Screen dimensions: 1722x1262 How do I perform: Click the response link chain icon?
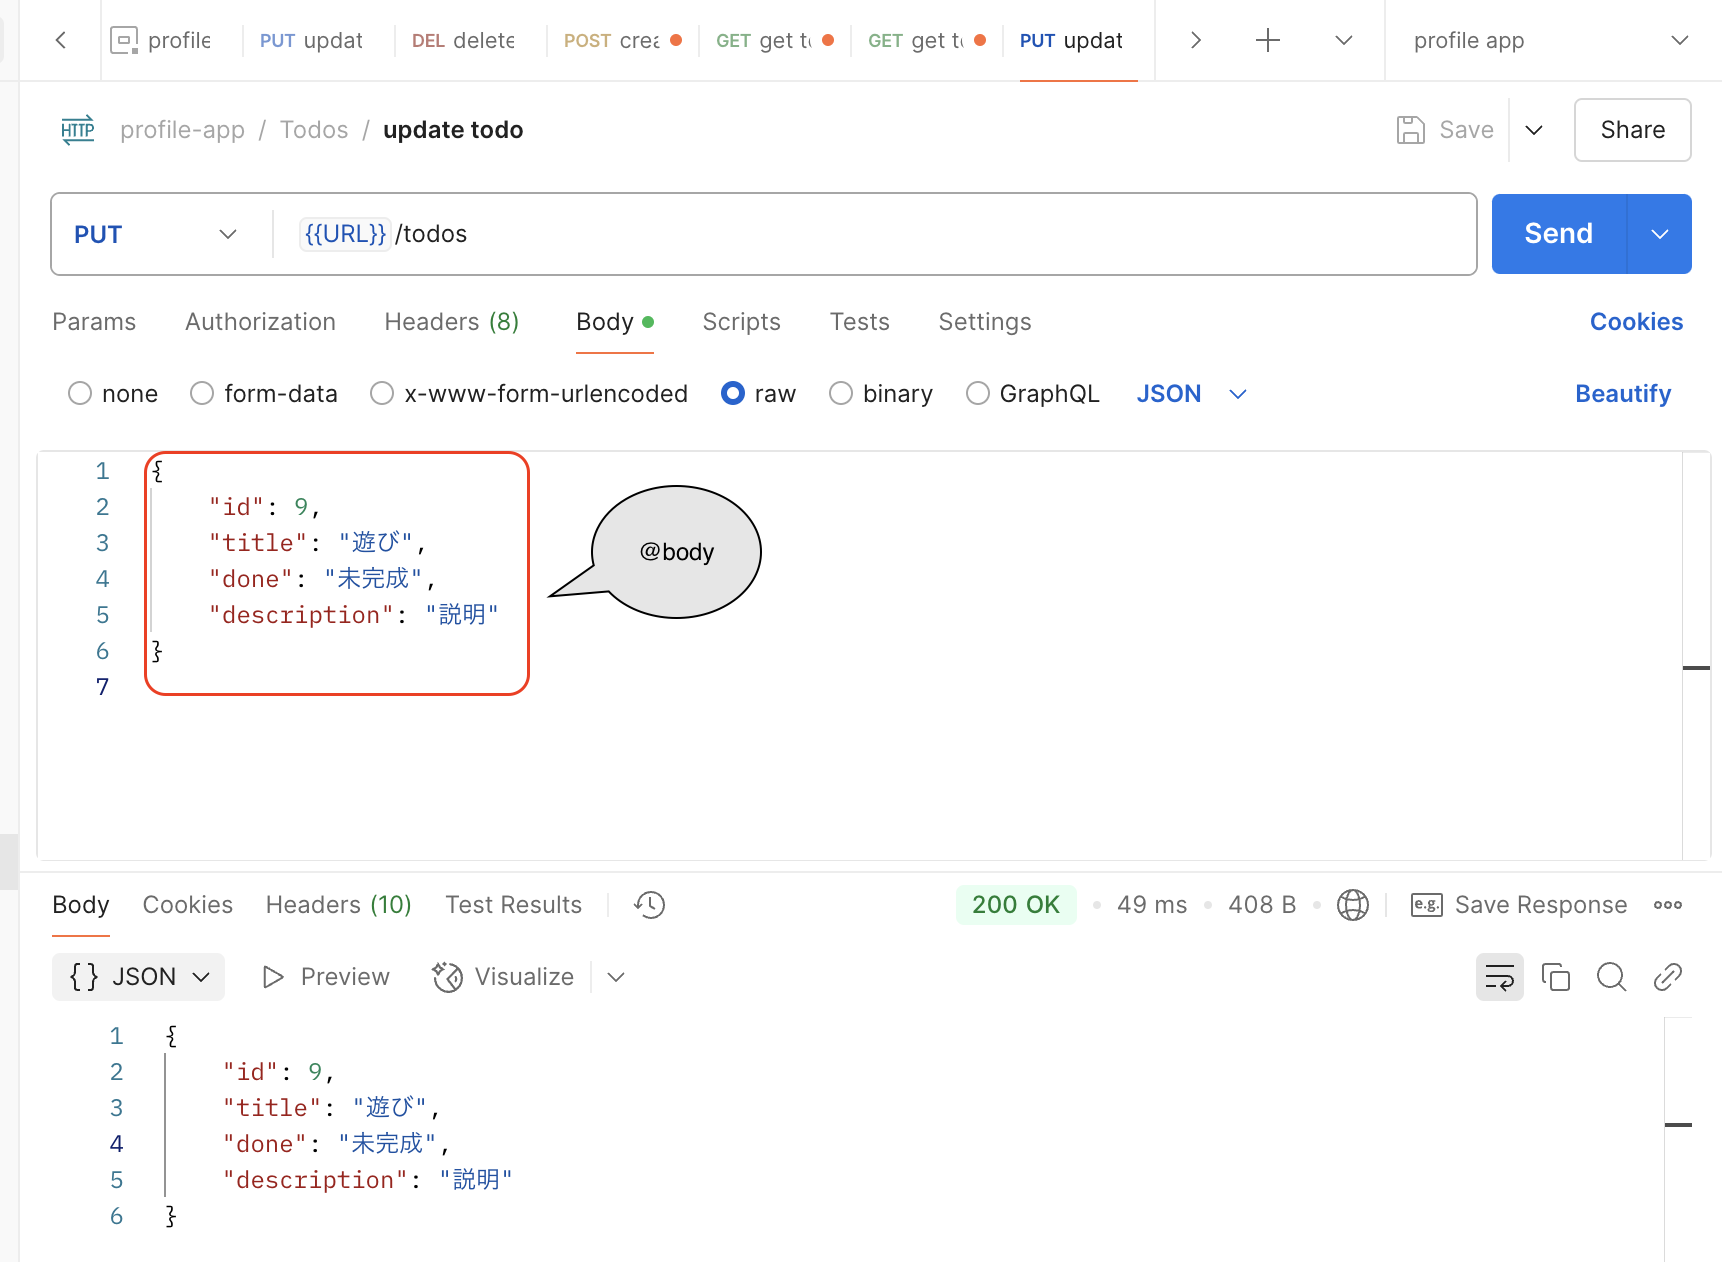click(x=1667, y=977)
